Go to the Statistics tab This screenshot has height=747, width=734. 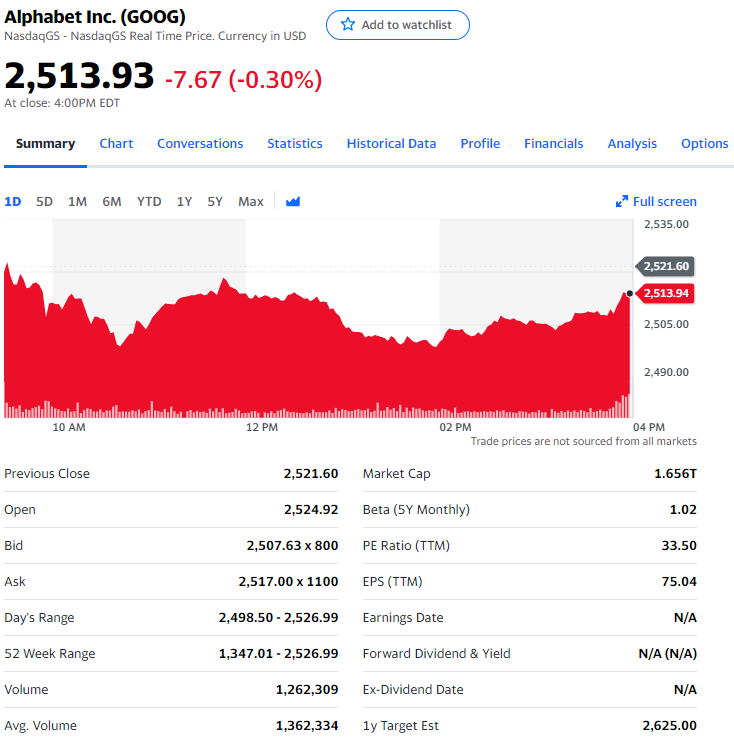(x=295, y=143)
